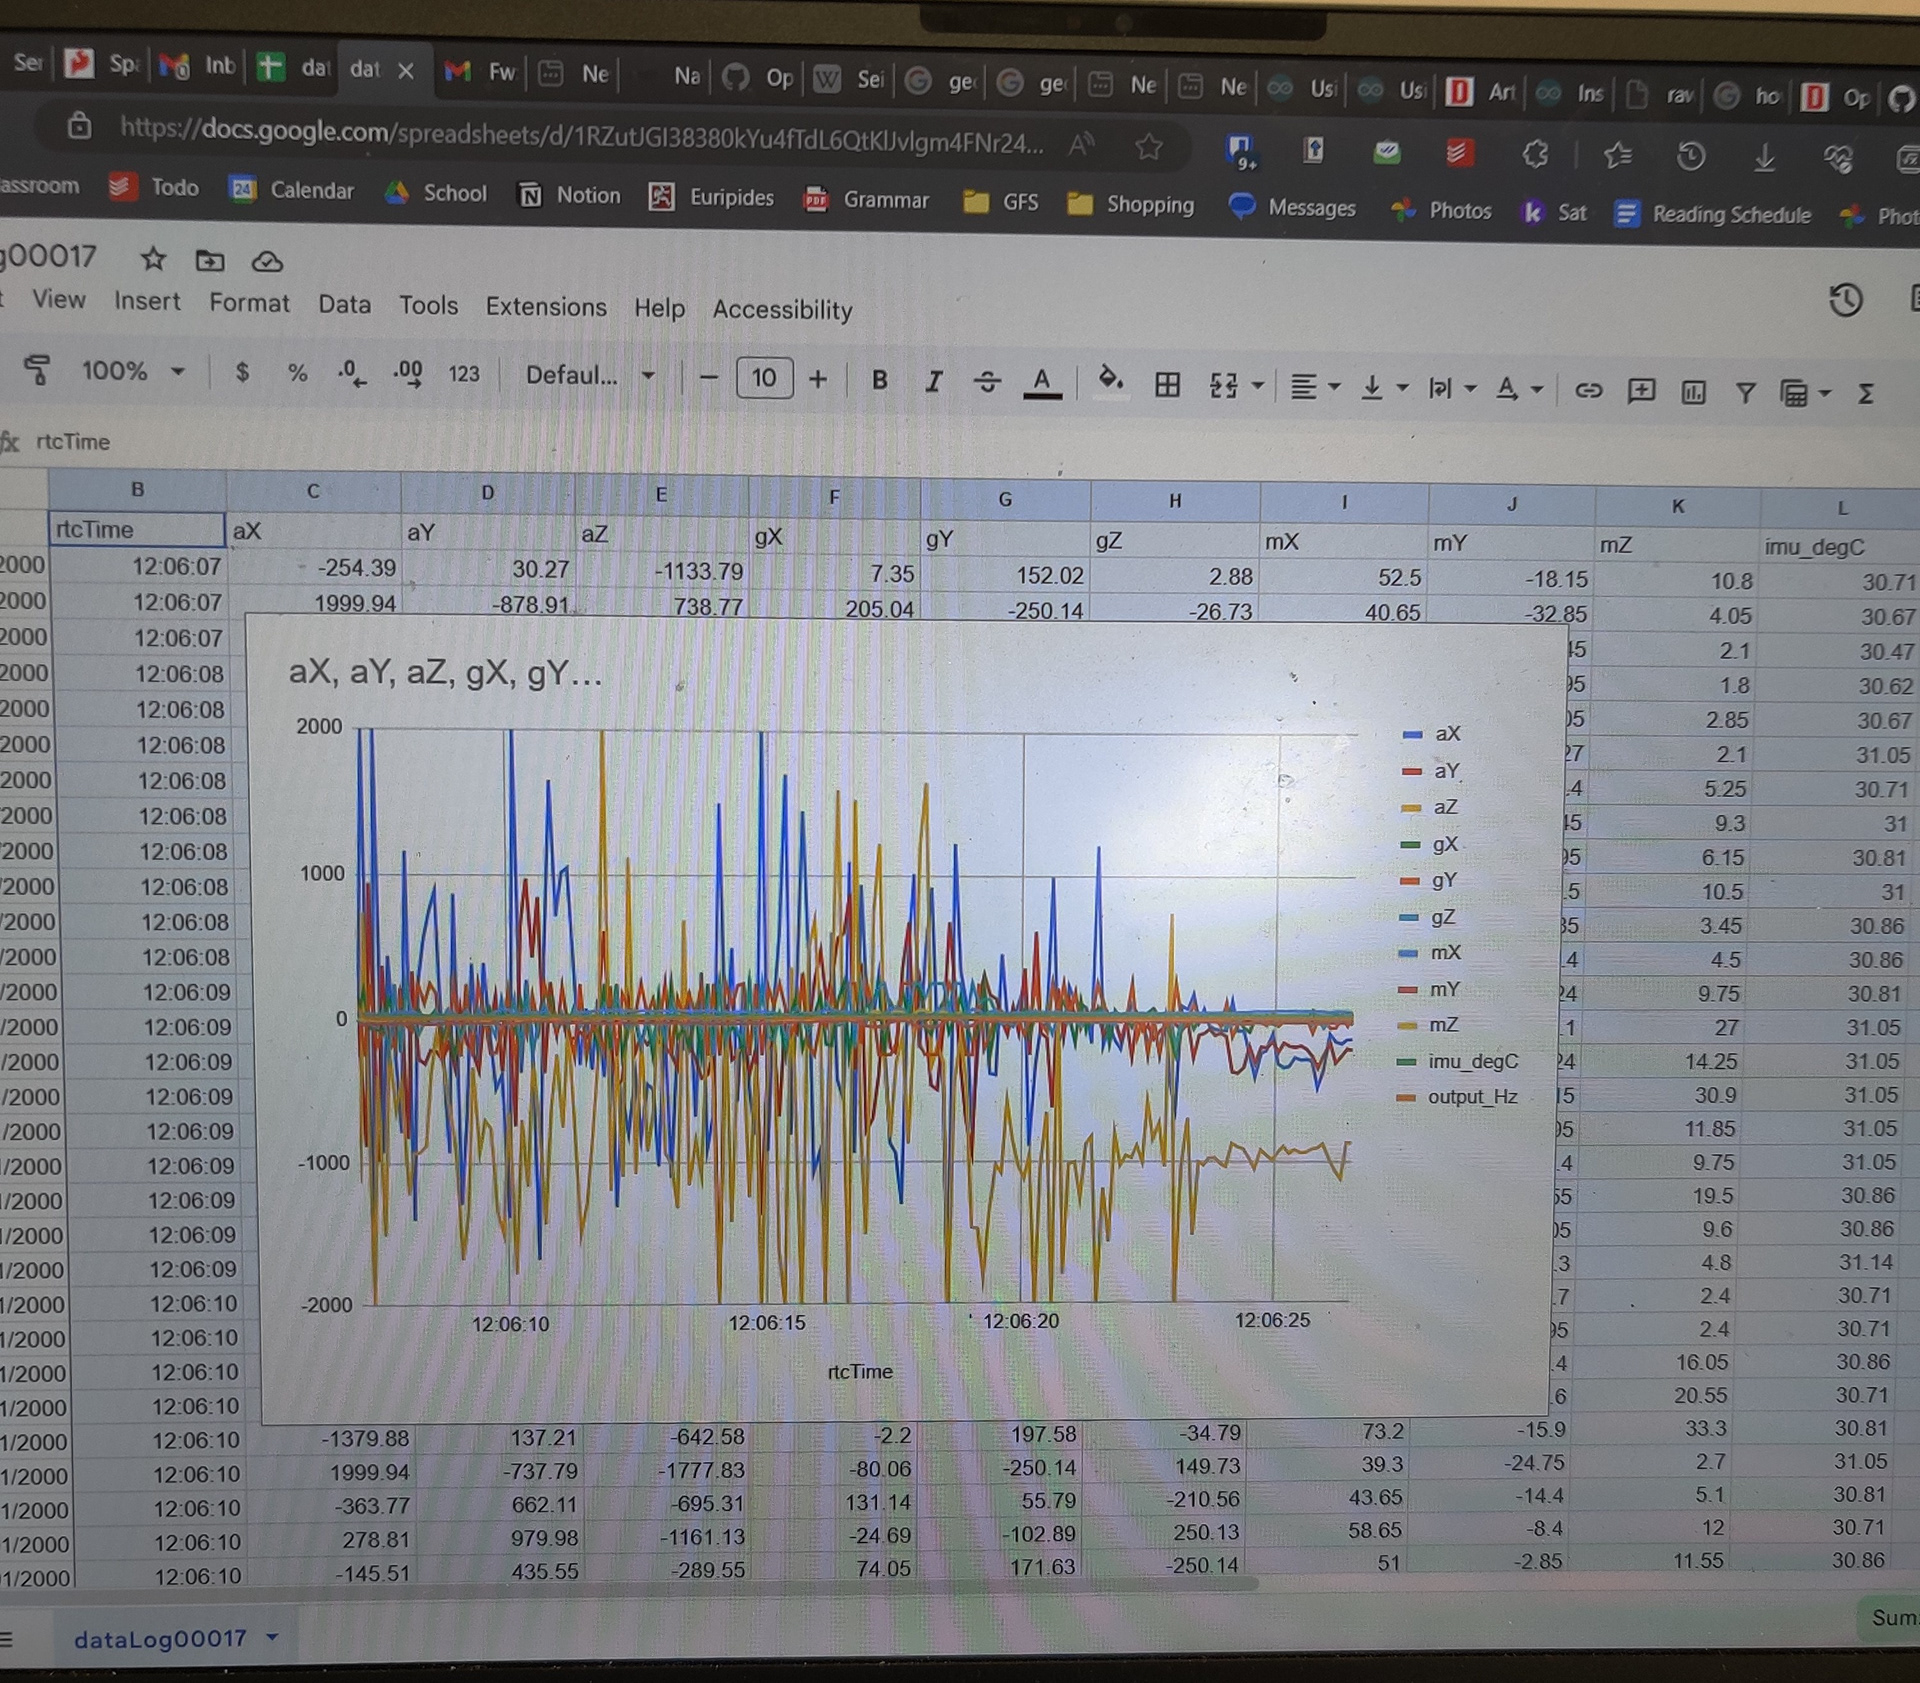The image size is (1920, 1683).
Task: Decrease font size minus button
Action: tap(709, 378)
